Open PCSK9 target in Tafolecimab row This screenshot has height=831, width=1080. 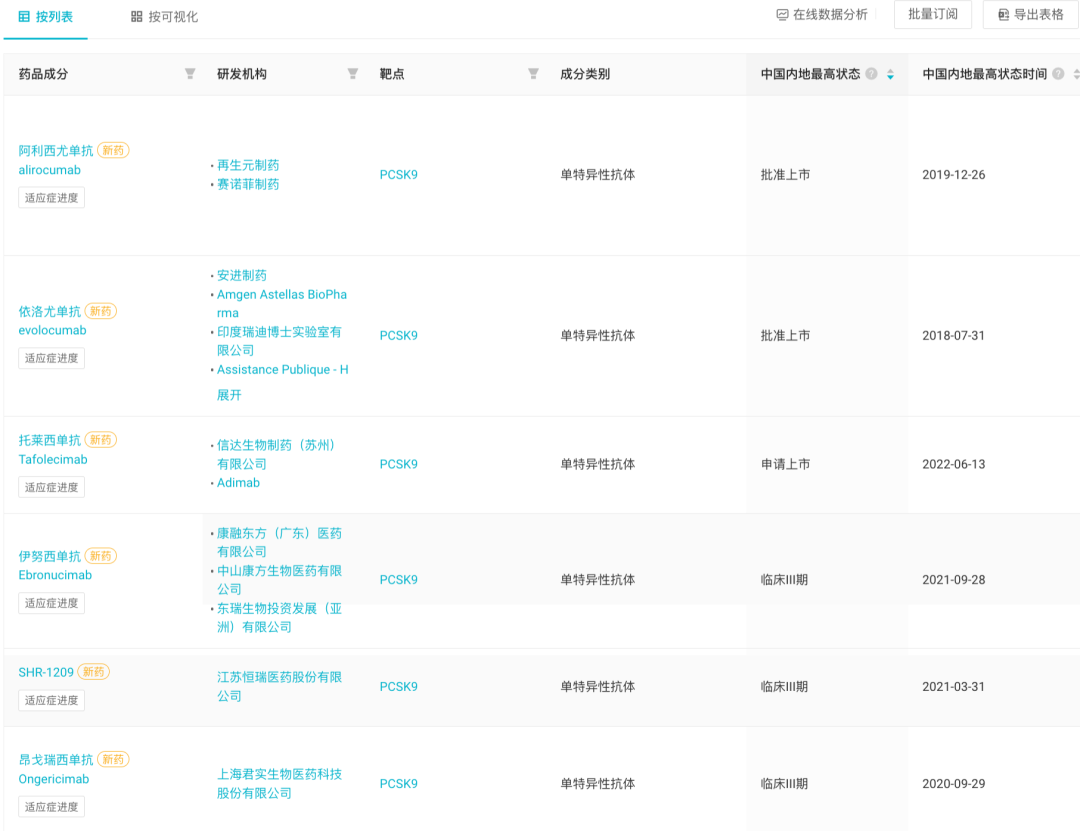click(x=399, y=464)
